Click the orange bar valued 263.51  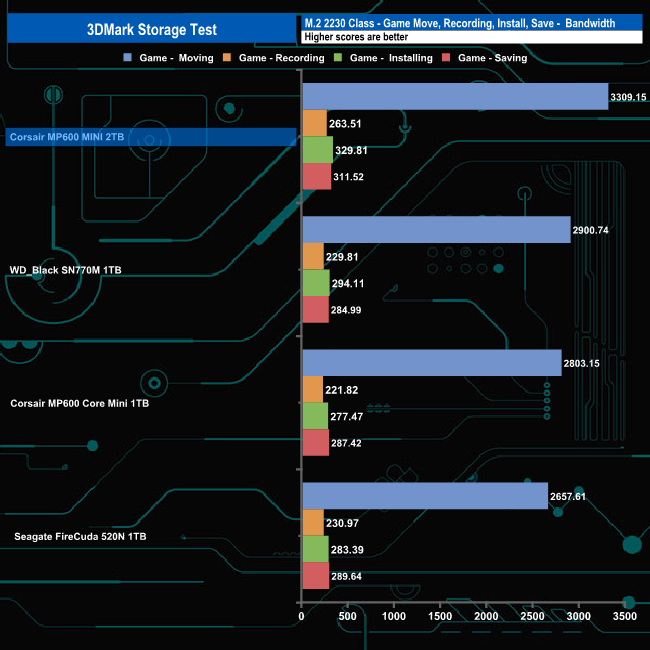[315, 123]
